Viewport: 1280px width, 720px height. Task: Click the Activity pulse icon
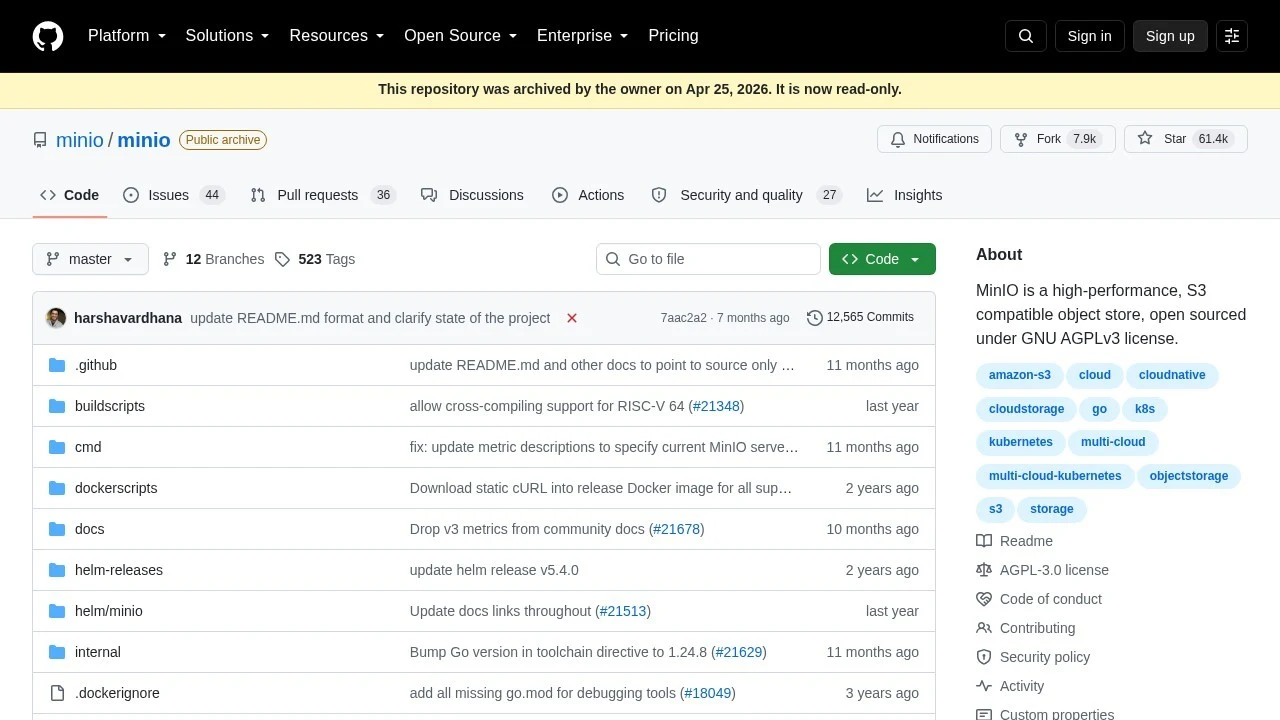[984, 686]
